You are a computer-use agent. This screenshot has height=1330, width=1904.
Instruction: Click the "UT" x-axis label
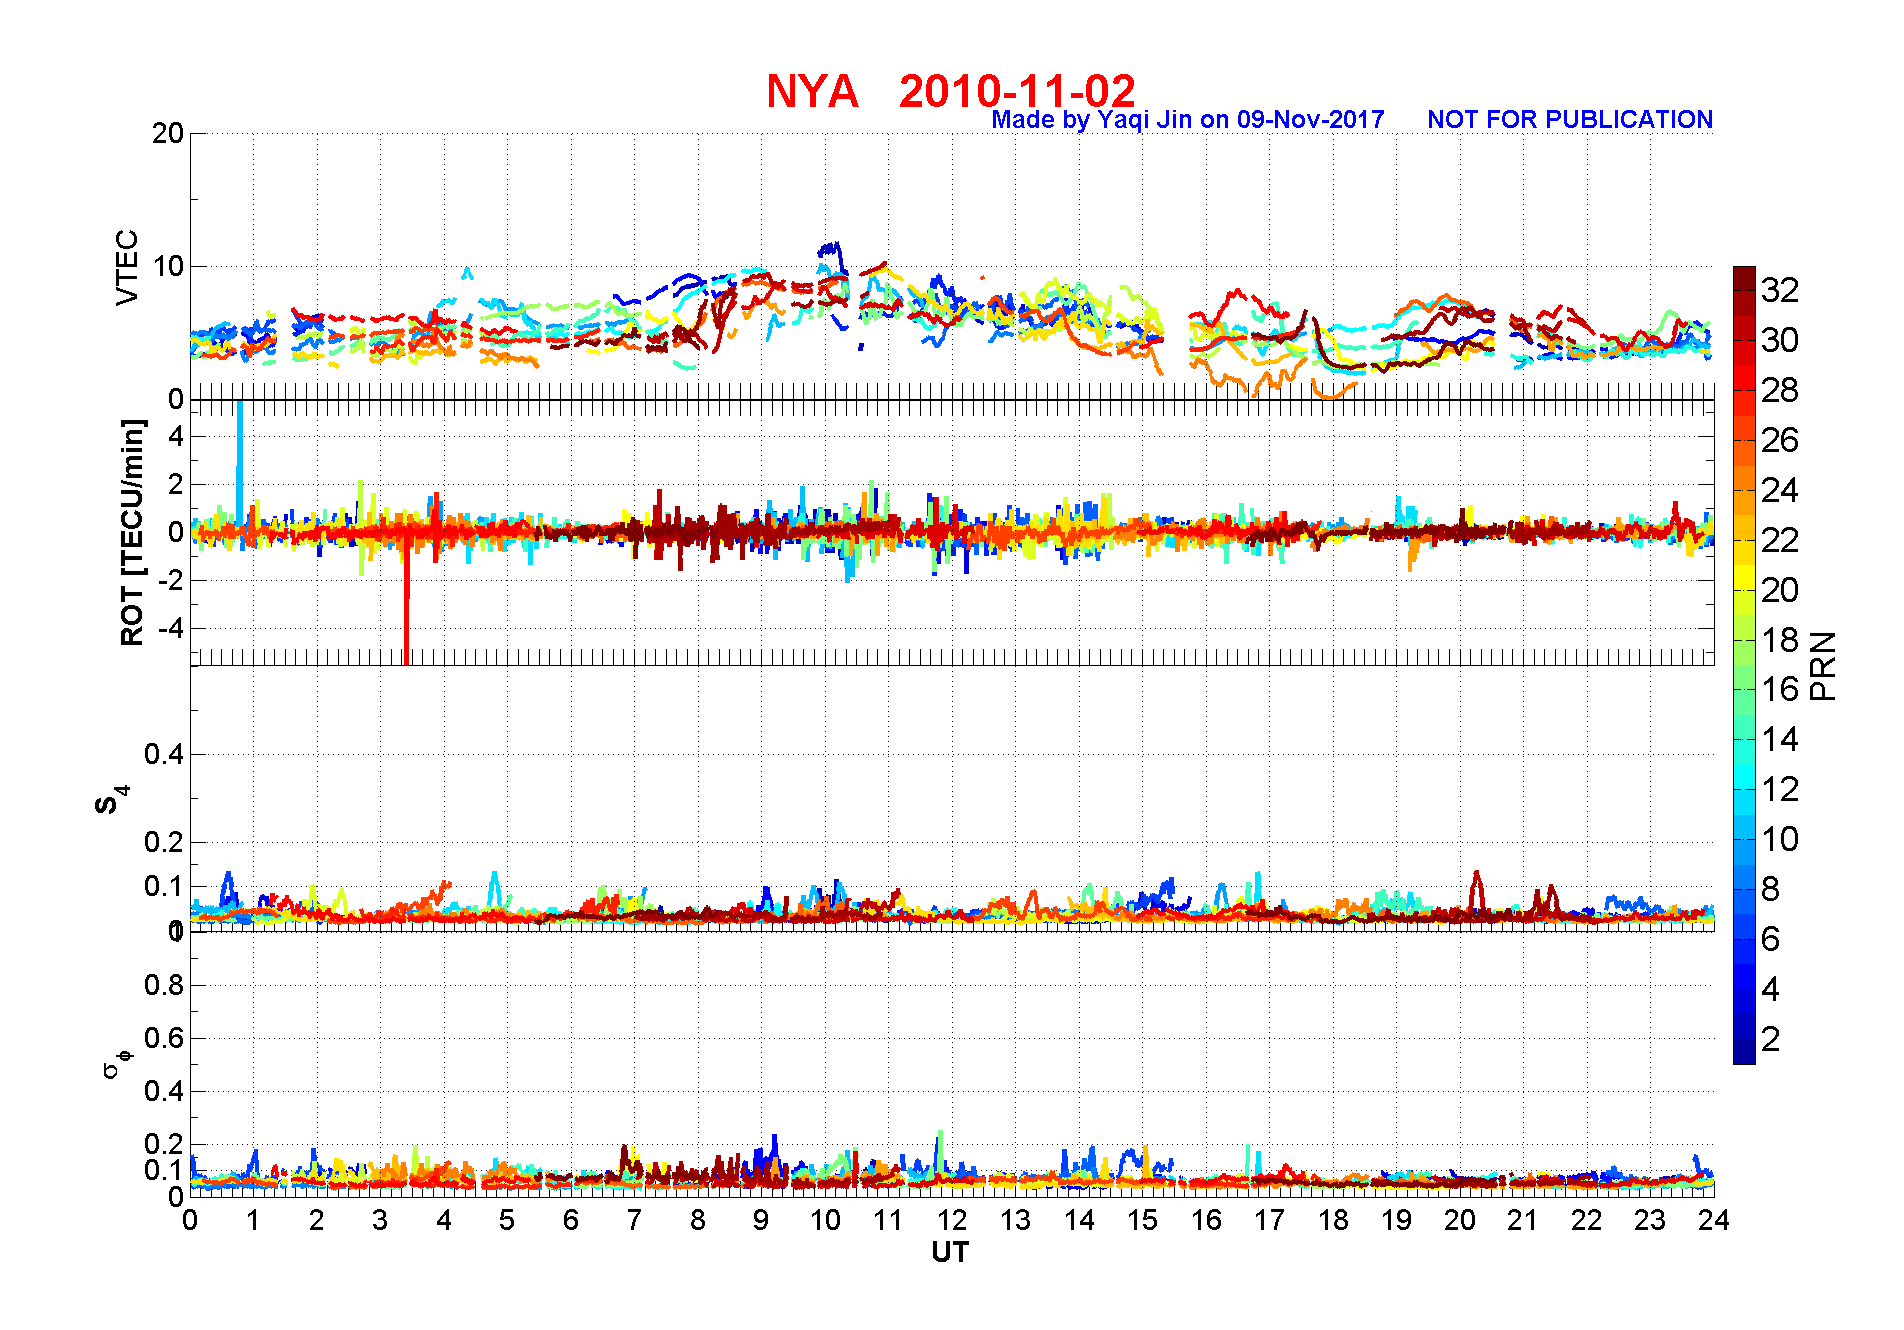pyautogui.click(x=950, y=1252)
